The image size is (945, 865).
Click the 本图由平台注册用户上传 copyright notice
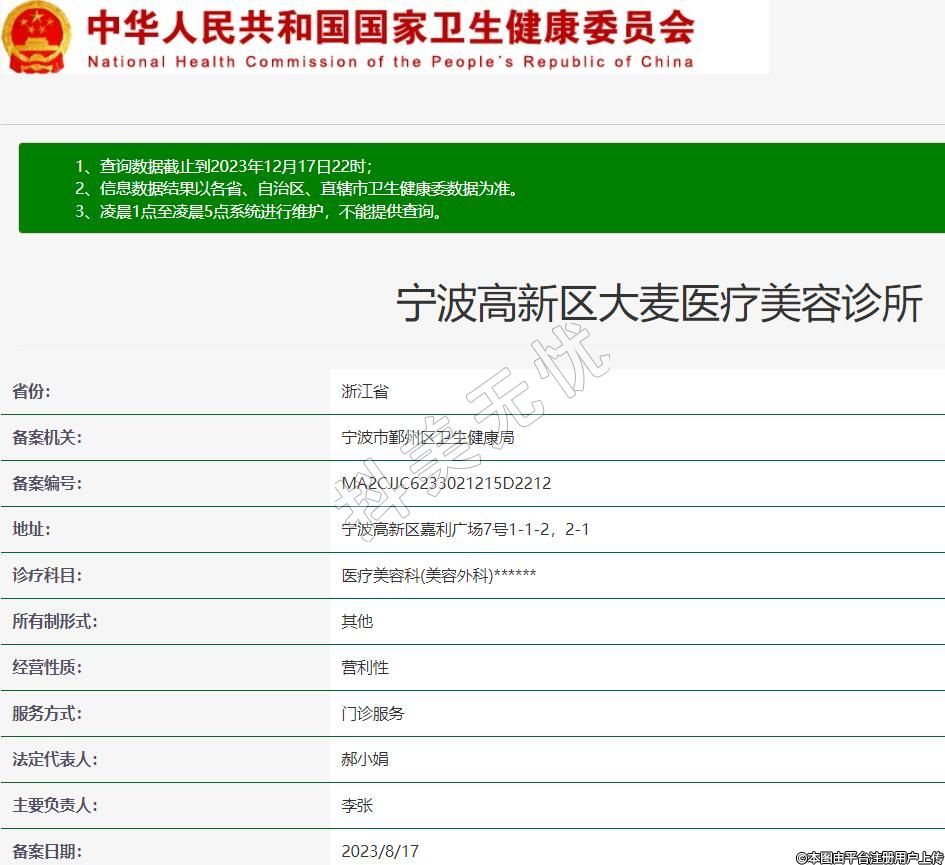coord(869,857)
